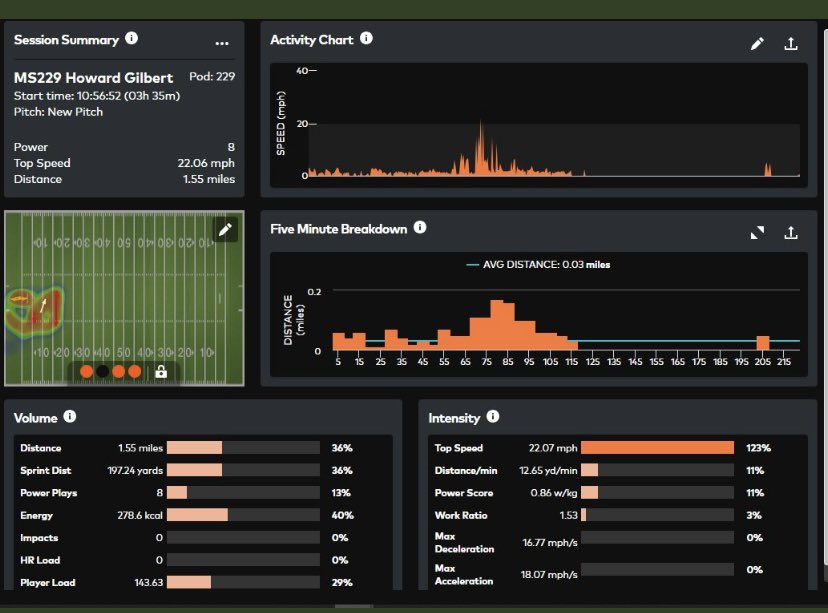This screenshot has width=828, height=613.
Task: Open Session Summary three-dot menu
Action: pos(222,43)
